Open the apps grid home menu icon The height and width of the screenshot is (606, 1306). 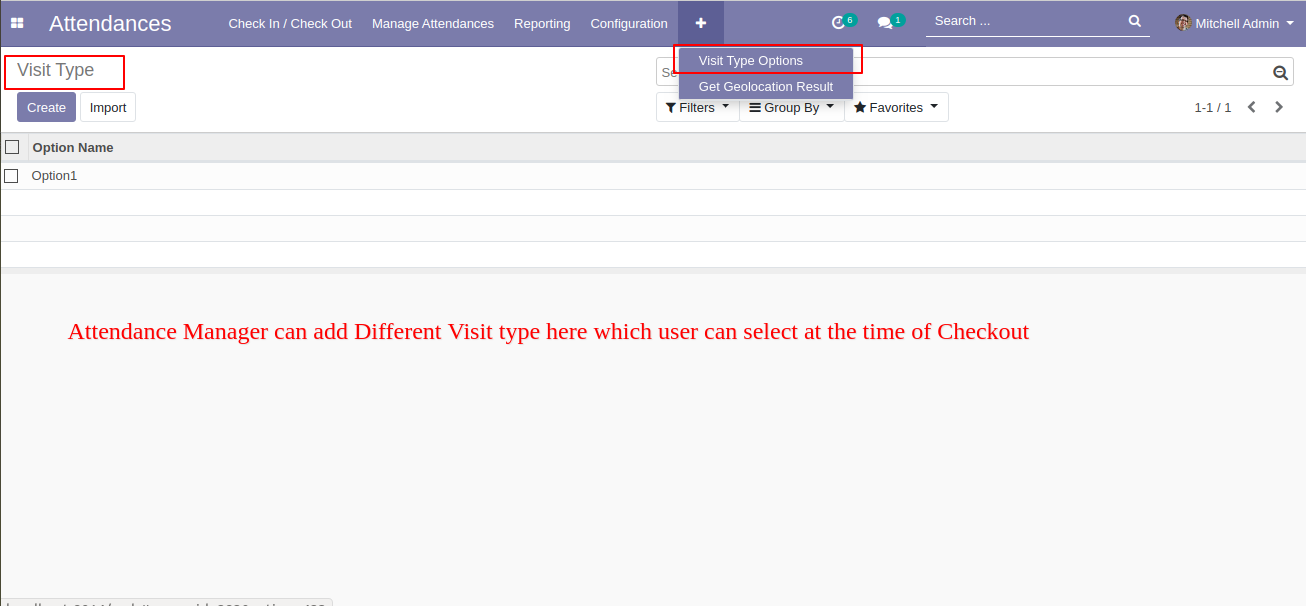(17, 23)
